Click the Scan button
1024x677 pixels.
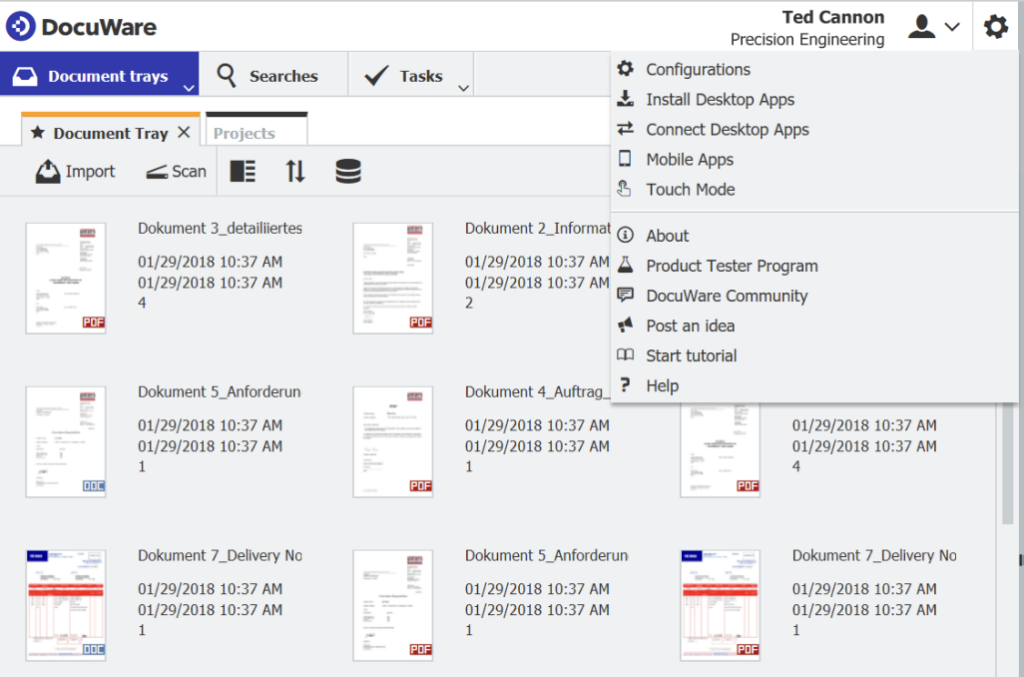(x=176, y=172)
